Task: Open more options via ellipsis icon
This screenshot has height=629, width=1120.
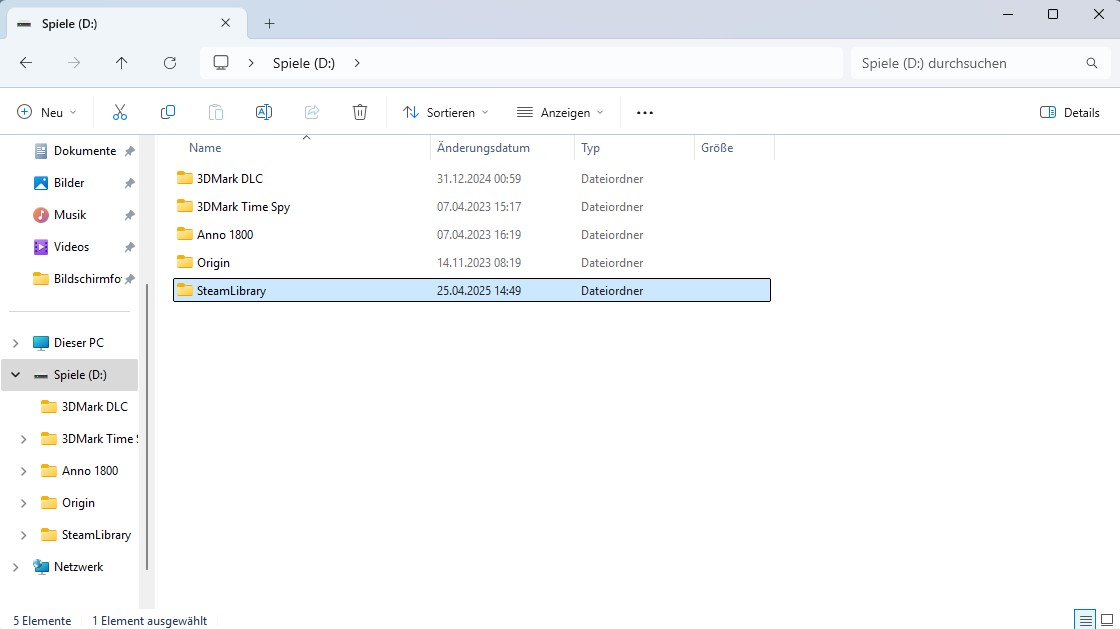Action: coord(644,112)
